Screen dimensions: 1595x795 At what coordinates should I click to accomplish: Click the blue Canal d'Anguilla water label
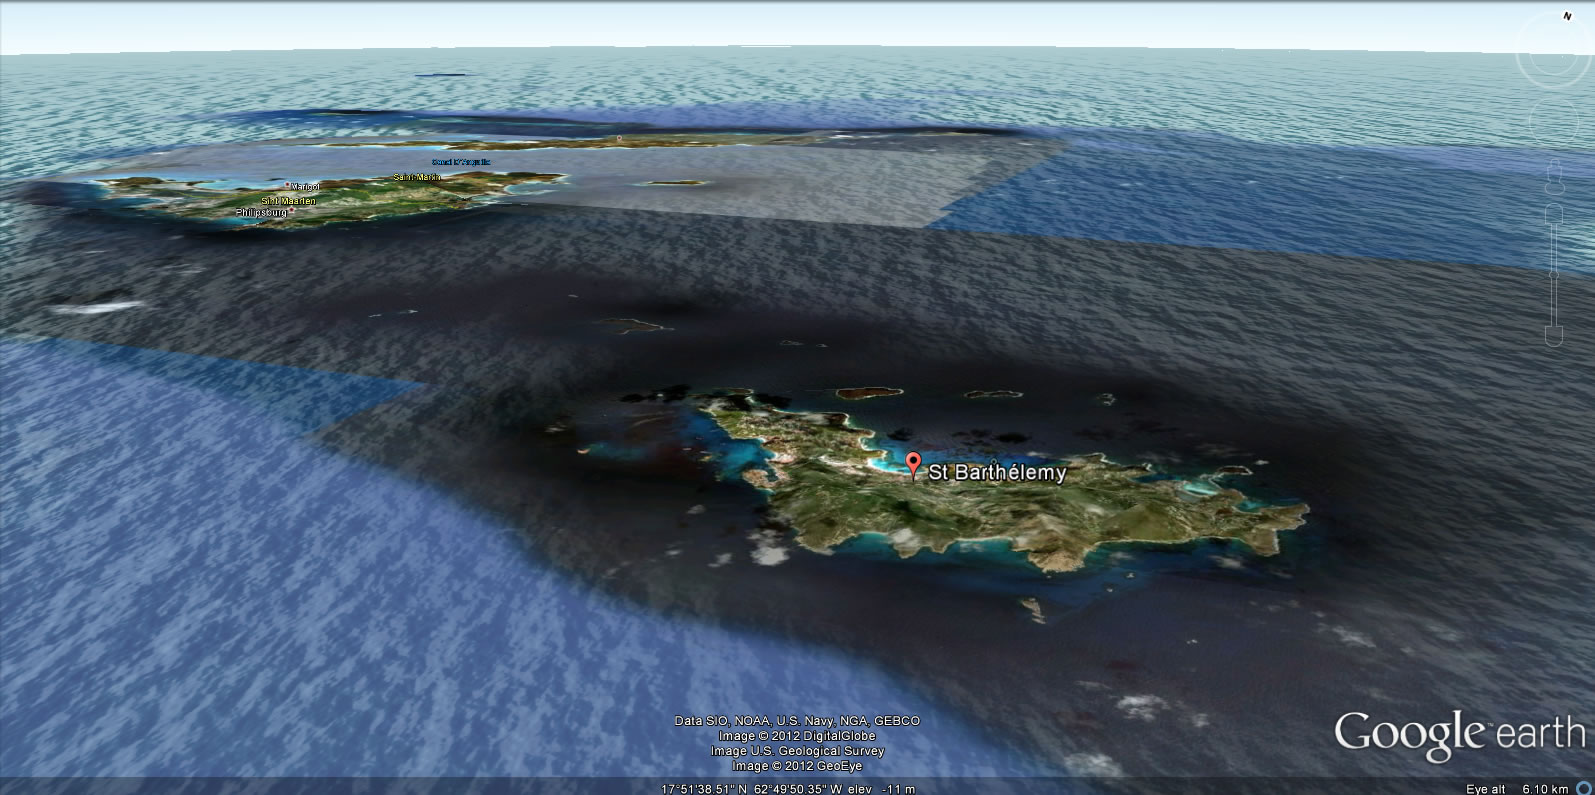(x=461, y=162)
